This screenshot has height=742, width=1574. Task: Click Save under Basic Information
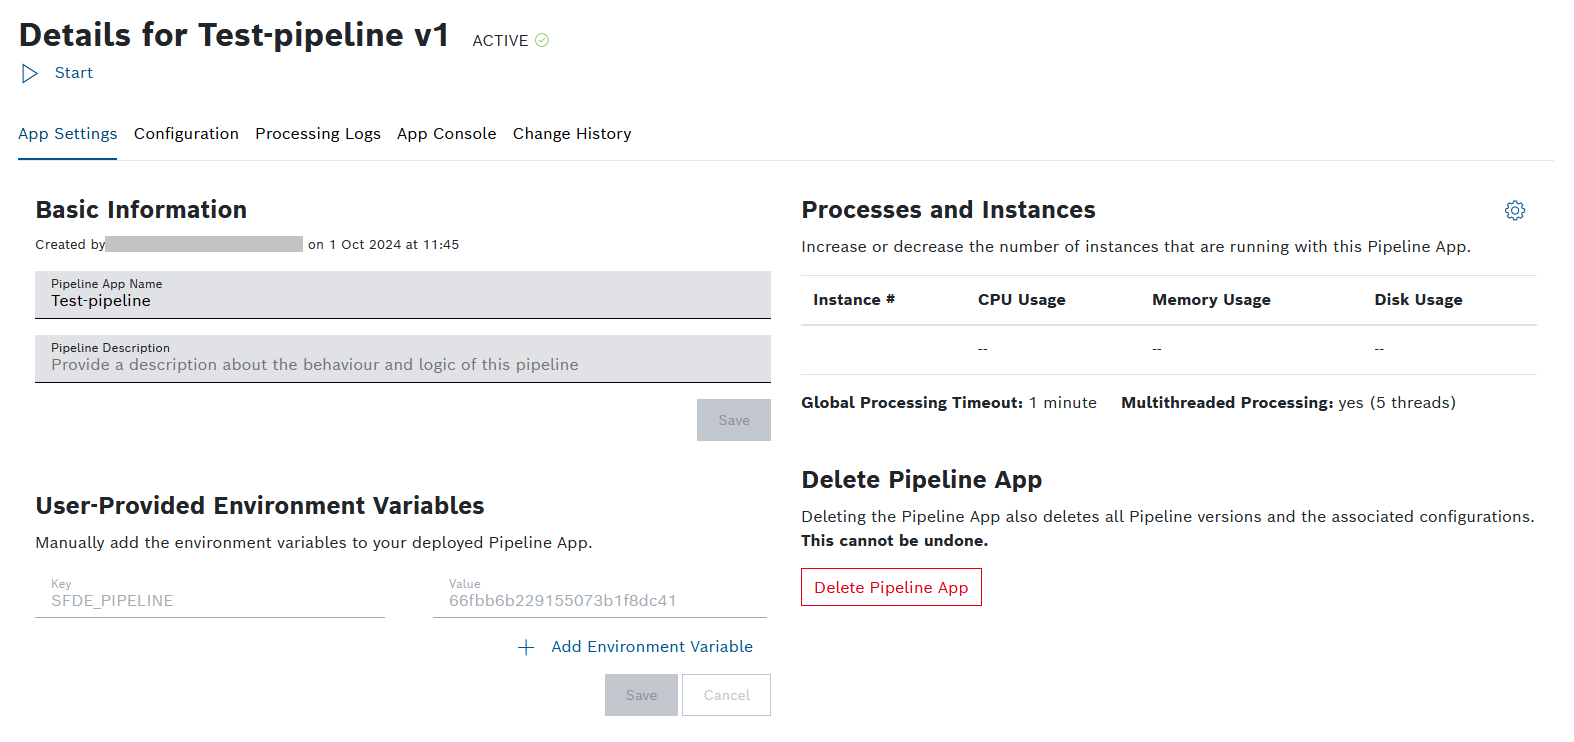[x=733, y=420]
